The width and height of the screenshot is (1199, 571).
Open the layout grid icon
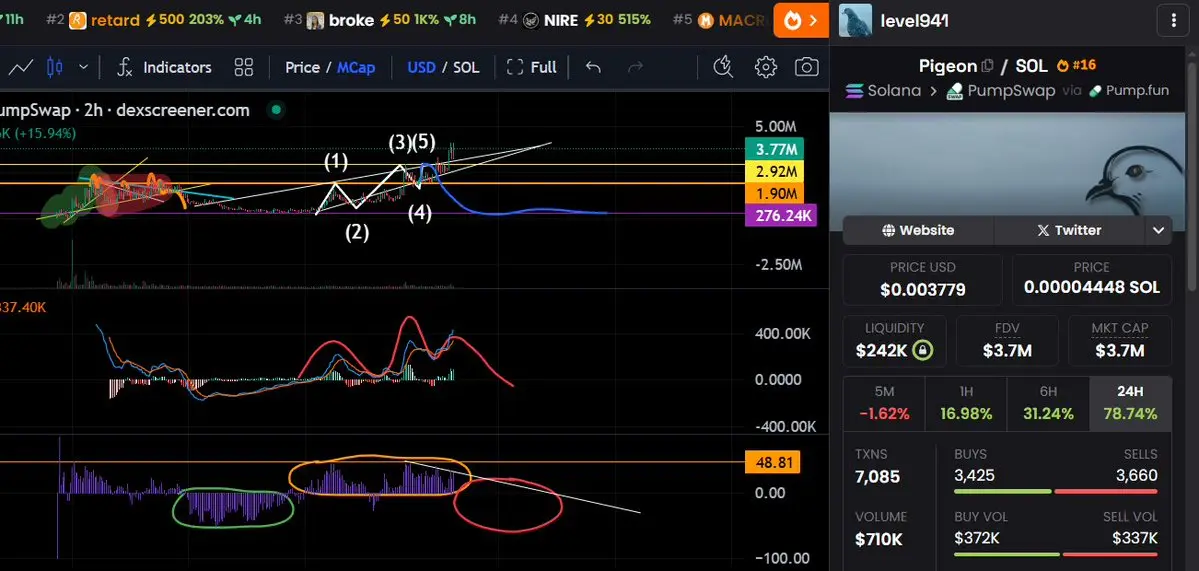pos(244,67)
